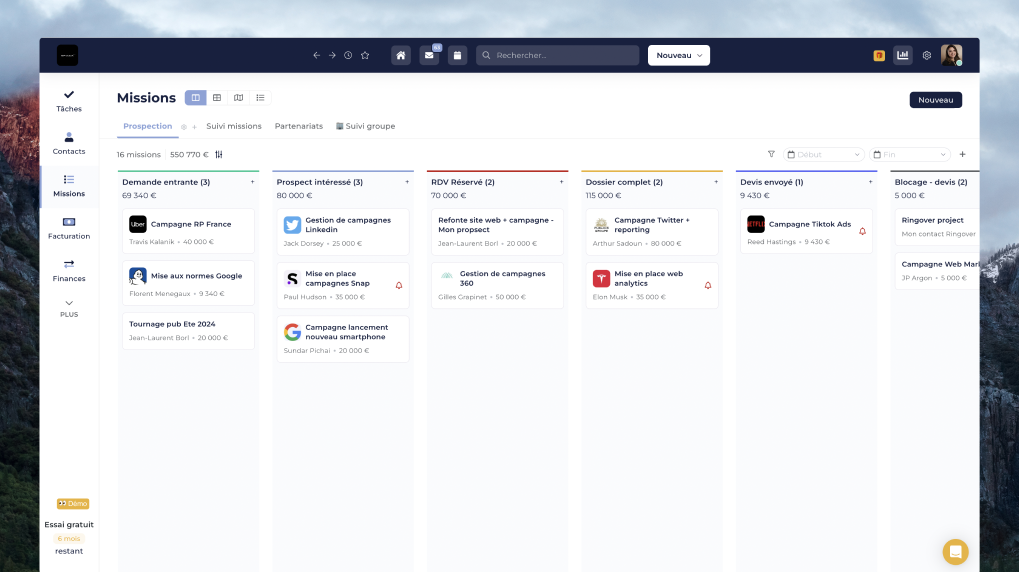Open Campagne lancement nouveau smartphone card
Viewport: 1019px width, 573px height.
[343, 339]
